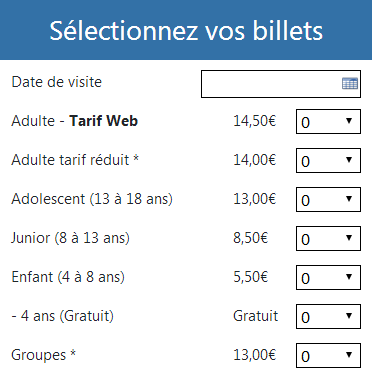The image size is (372, 370).
Task: Open the Adulte Tarif Web quantity dropdown
Action: 328,121
